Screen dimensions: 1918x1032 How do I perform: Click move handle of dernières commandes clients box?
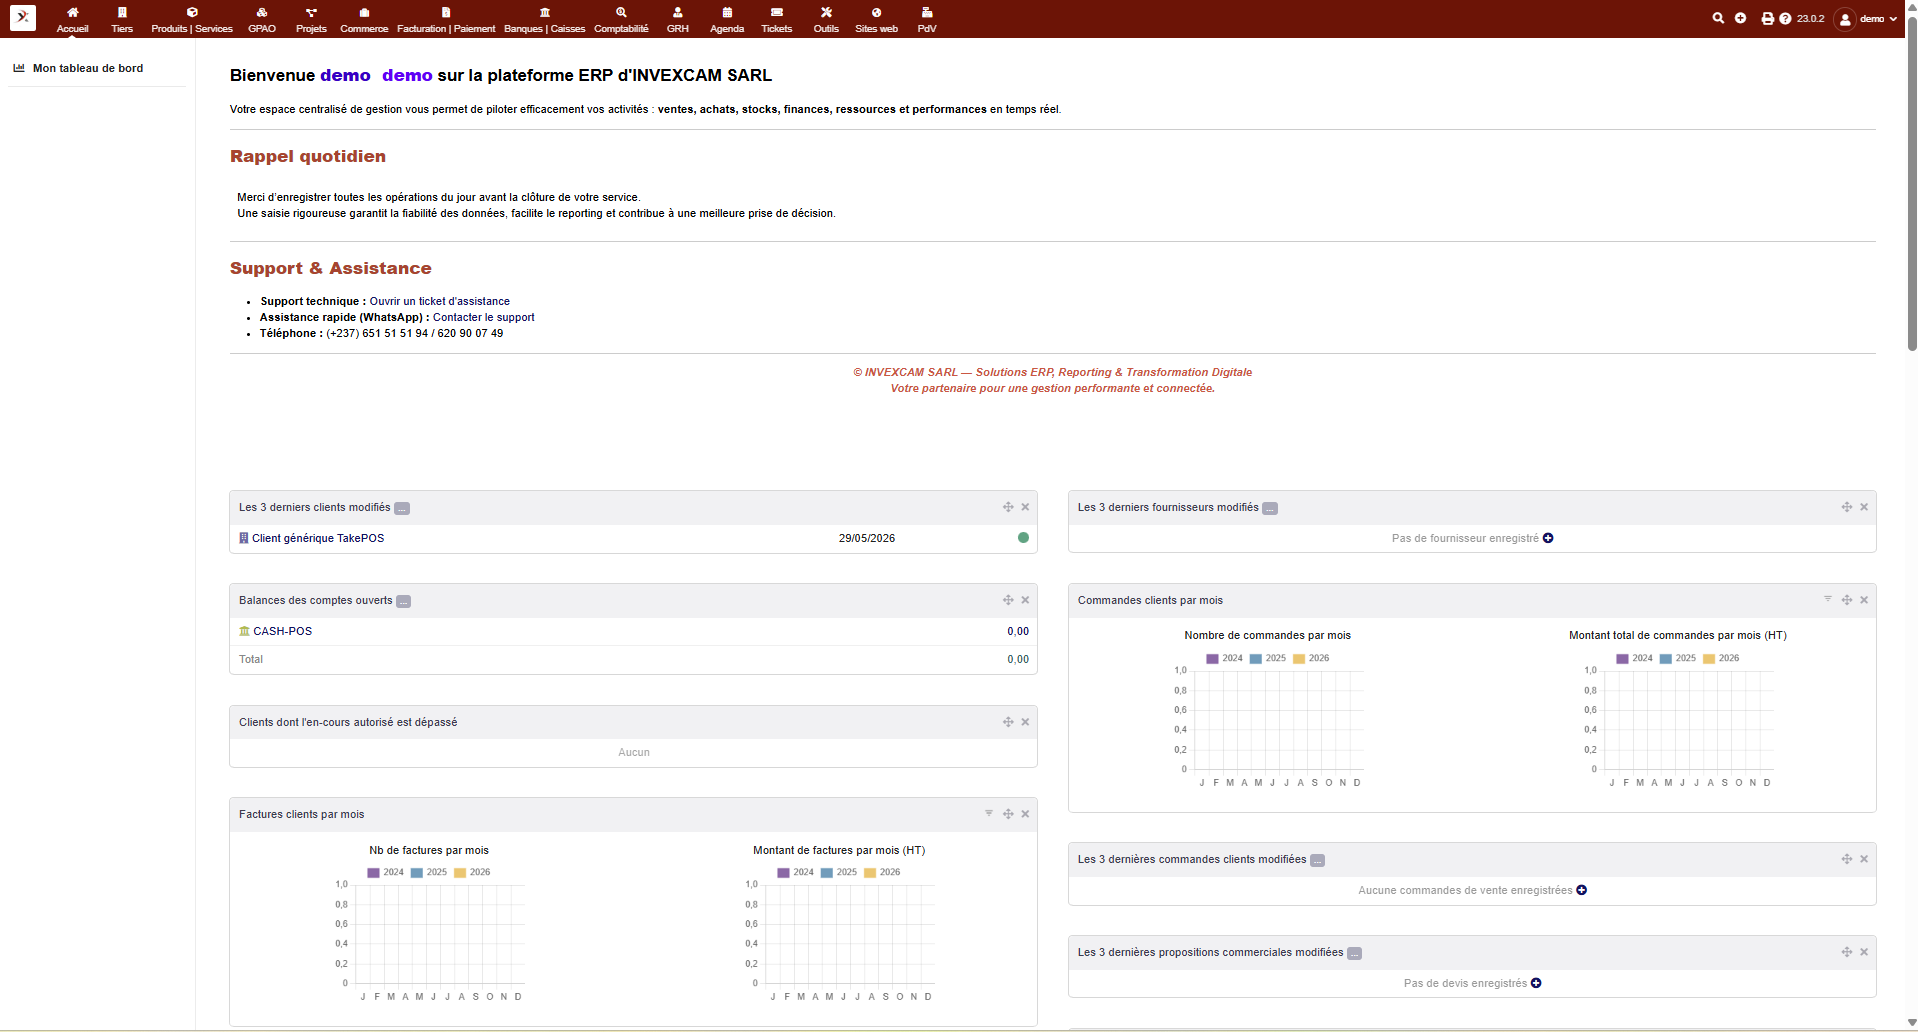[x=1847, y=859]
